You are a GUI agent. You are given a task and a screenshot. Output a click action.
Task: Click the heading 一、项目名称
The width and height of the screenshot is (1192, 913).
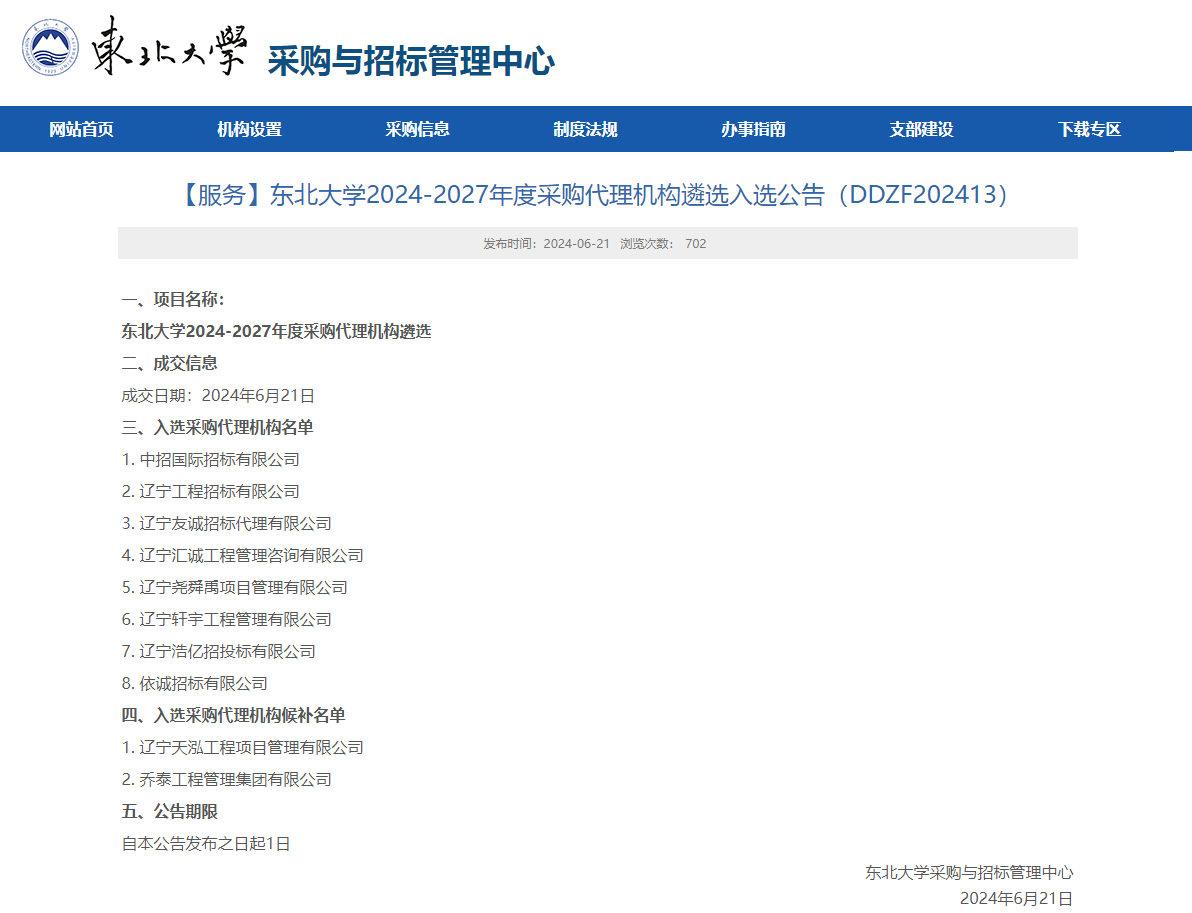point(173,300)
